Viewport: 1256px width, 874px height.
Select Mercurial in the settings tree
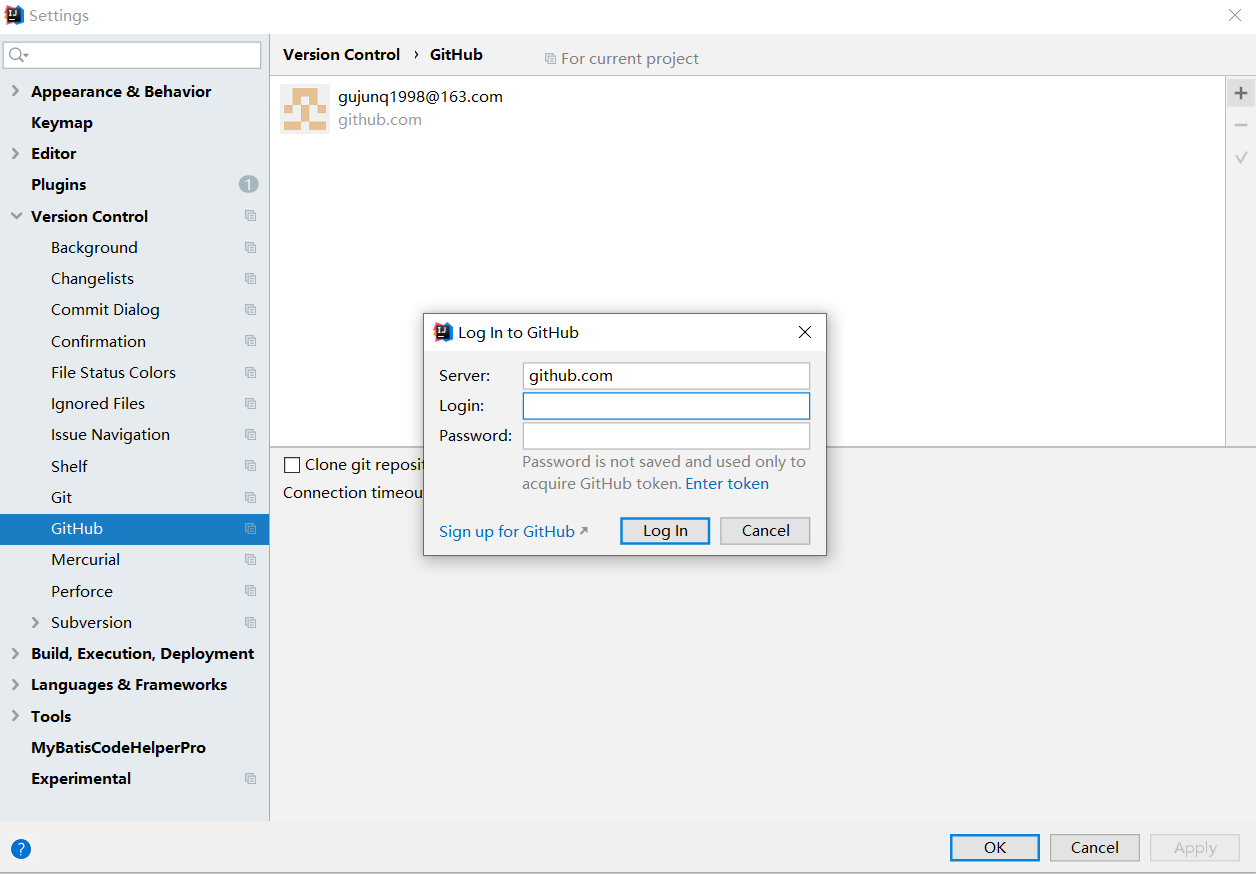pyautogui.click(x=86, y=560)
